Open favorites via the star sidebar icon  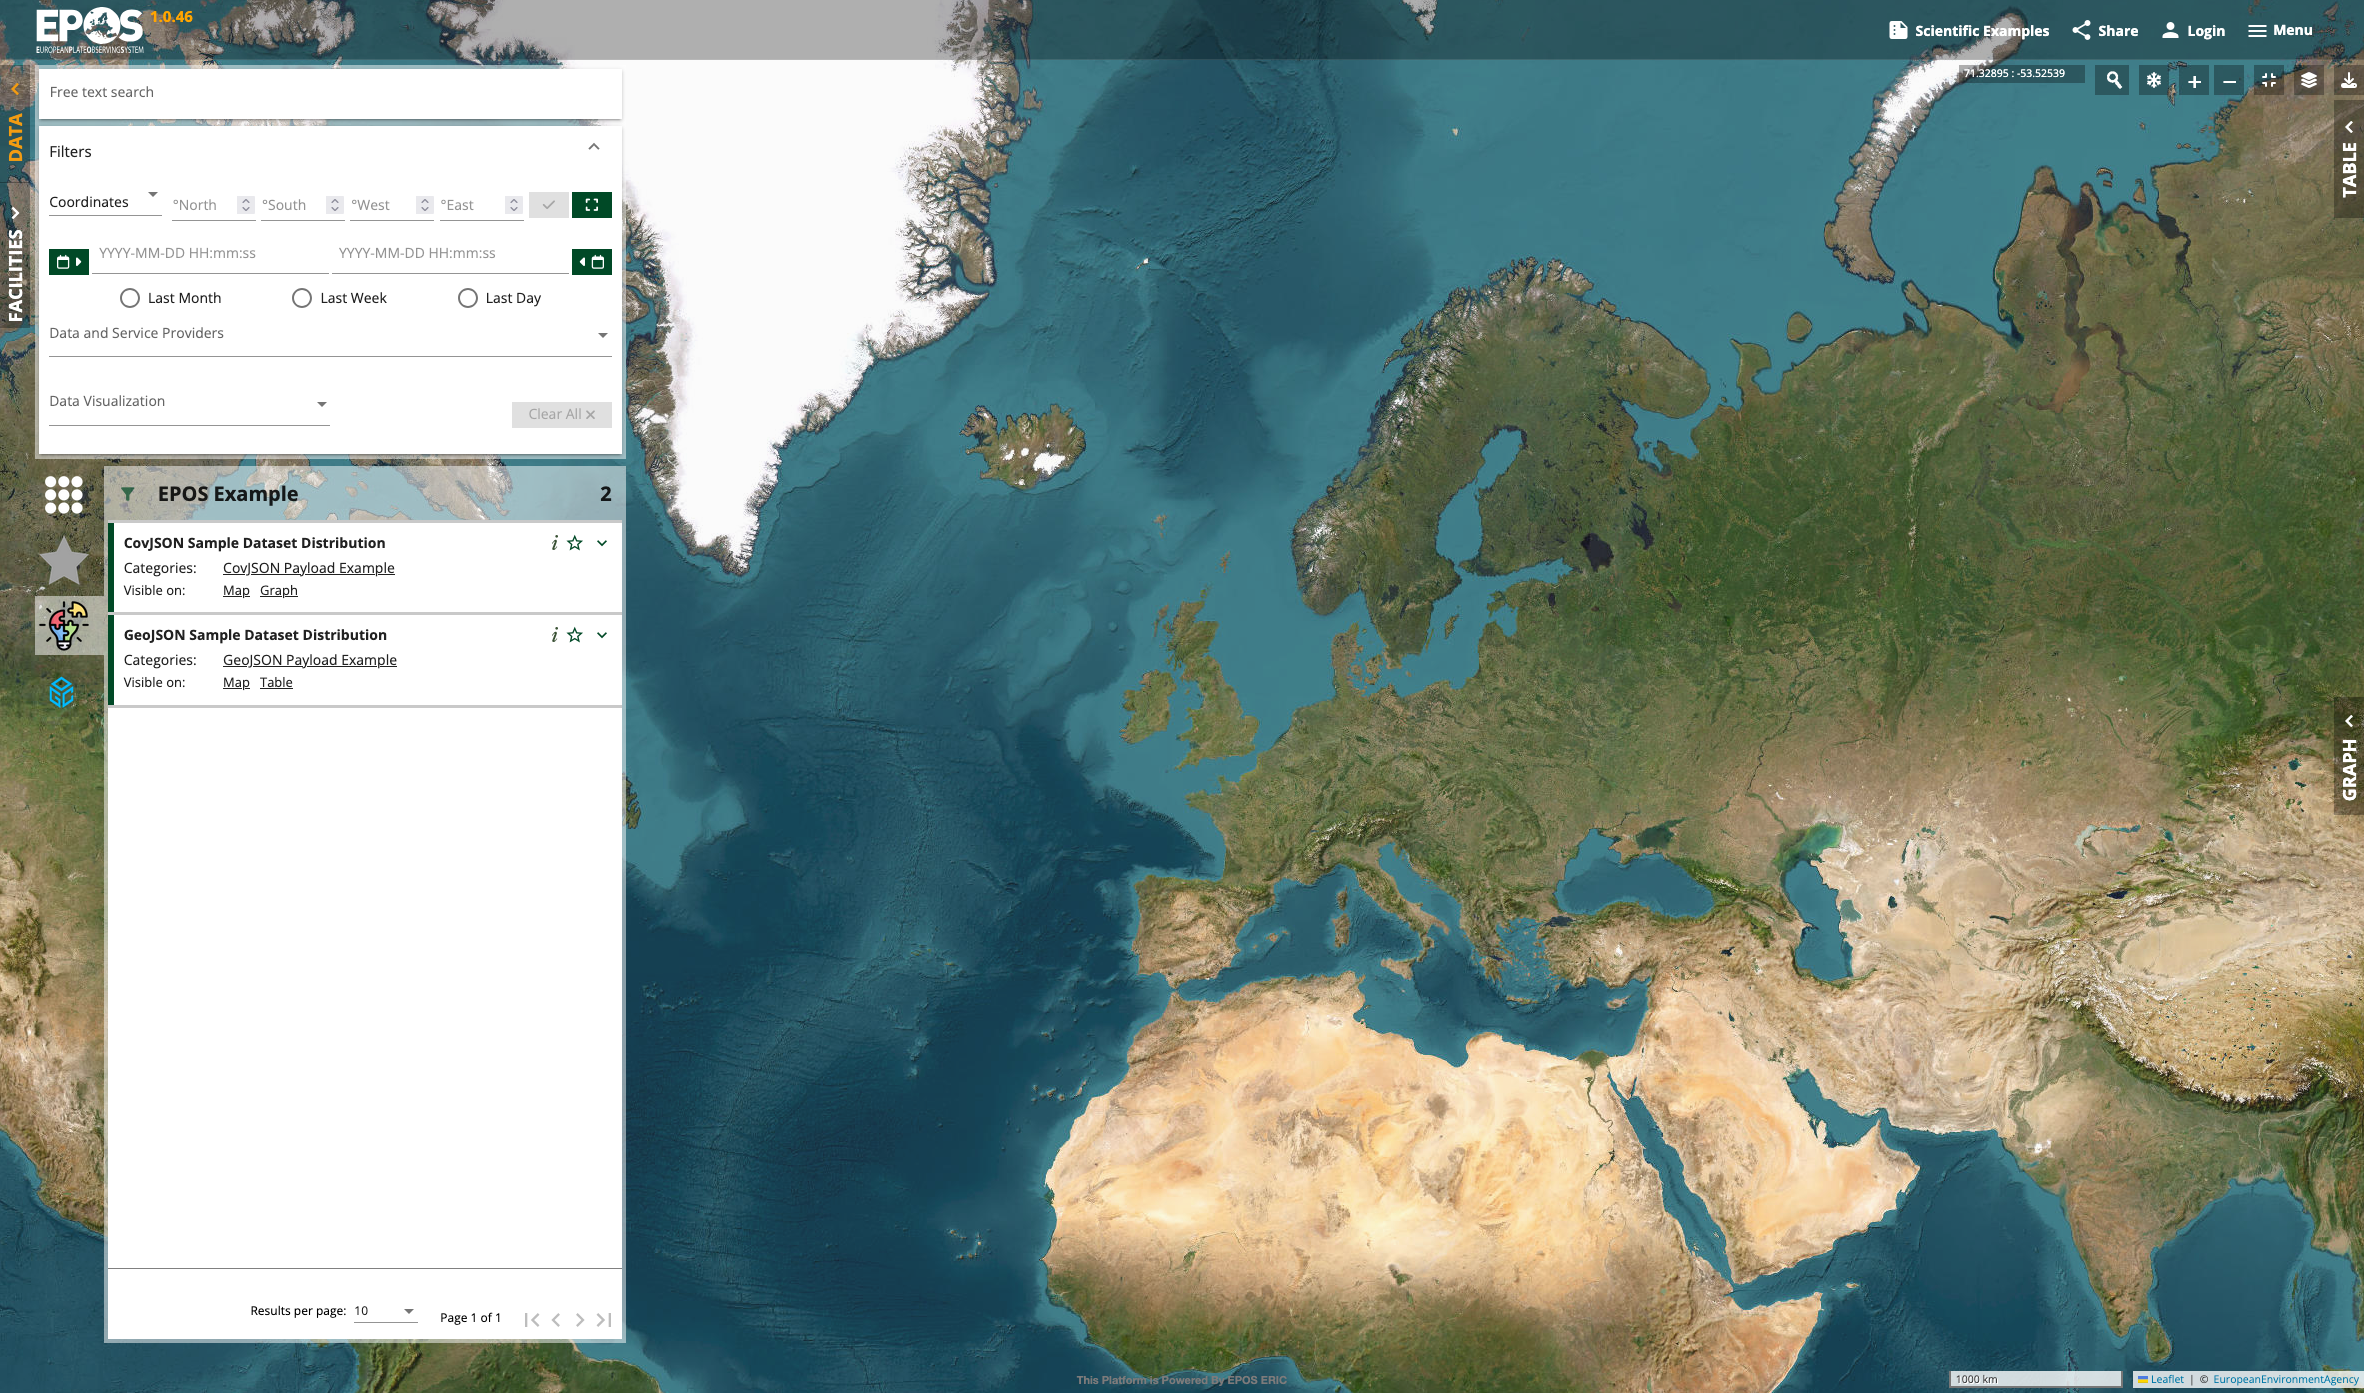pos(64,561)
